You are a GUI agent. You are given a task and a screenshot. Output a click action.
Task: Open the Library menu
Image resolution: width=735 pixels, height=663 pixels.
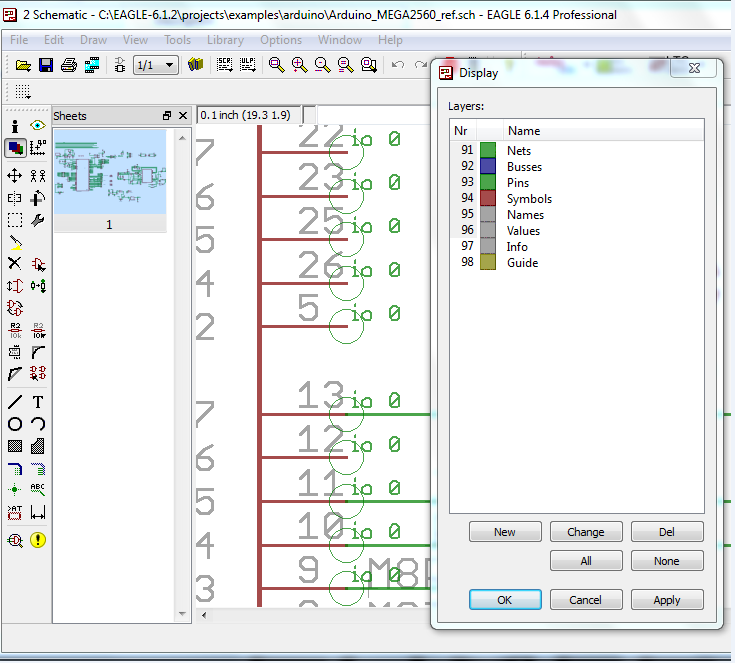[x=225, y=40]
